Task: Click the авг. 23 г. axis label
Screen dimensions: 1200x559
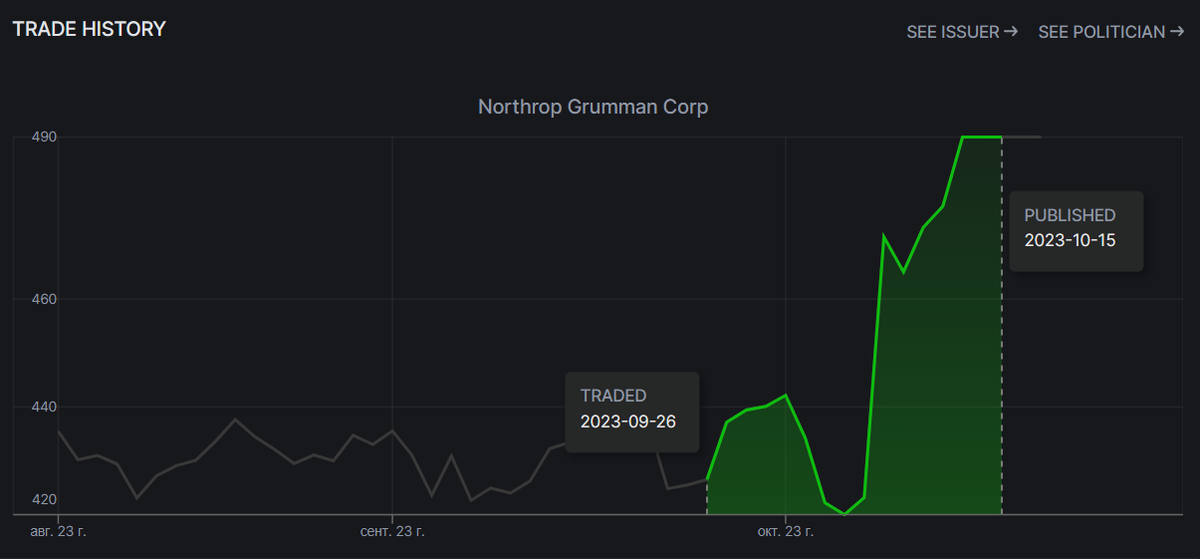Action: tap(58, 530)
